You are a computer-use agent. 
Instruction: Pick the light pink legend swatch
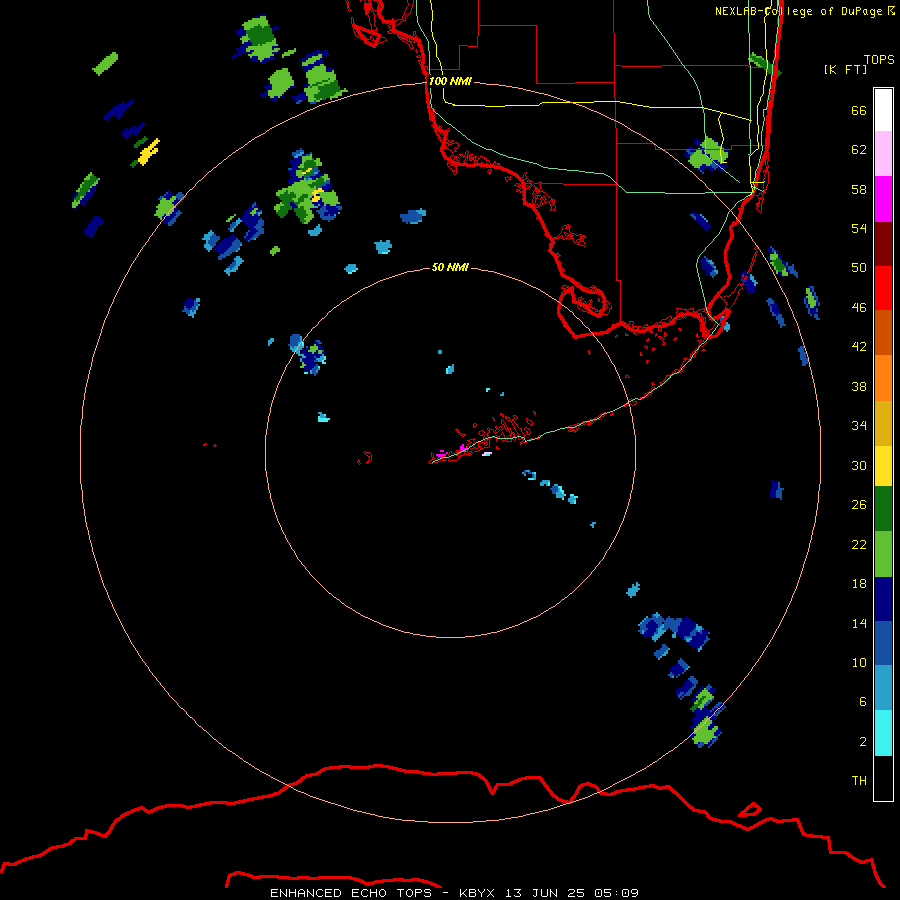[883, 153]
